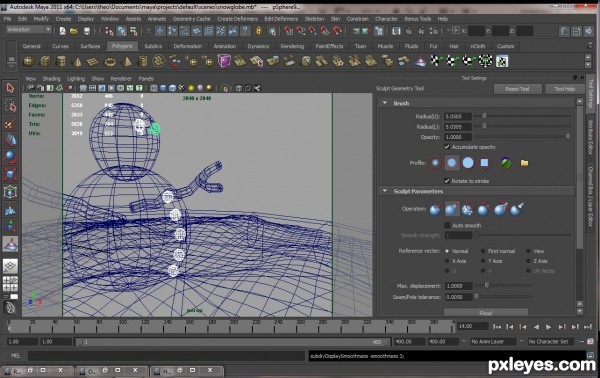The width and height of the screenshot is (600, 378).
Task: Switch to single perspective view layout
Action: (x=10, y=266)
